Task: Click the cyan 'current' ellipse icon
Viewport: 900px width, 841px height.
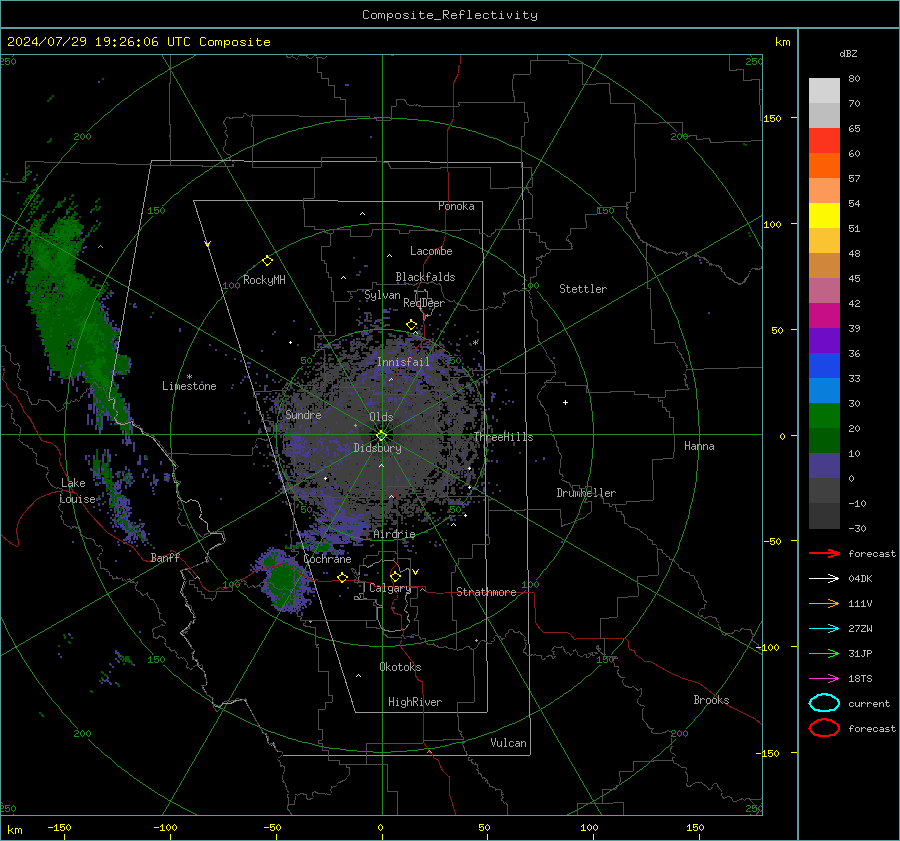Action: pyautogui.click(x=824, y=703)
